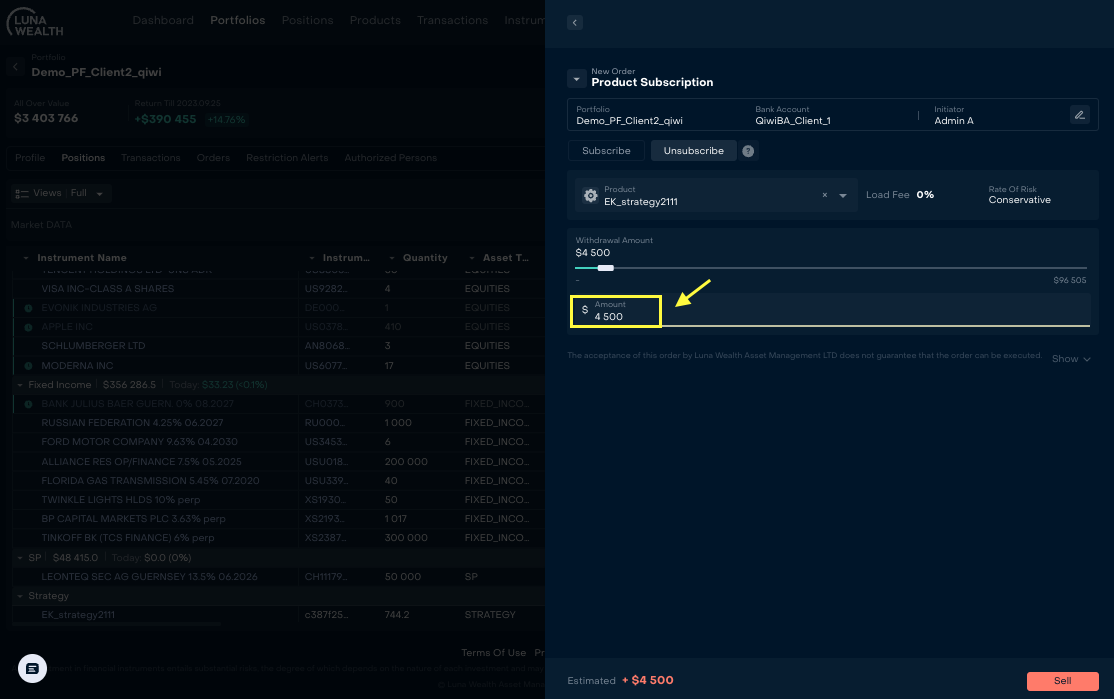Open the Products menu item
This screenshot has height=699, width=1114.
pos(375,20)
